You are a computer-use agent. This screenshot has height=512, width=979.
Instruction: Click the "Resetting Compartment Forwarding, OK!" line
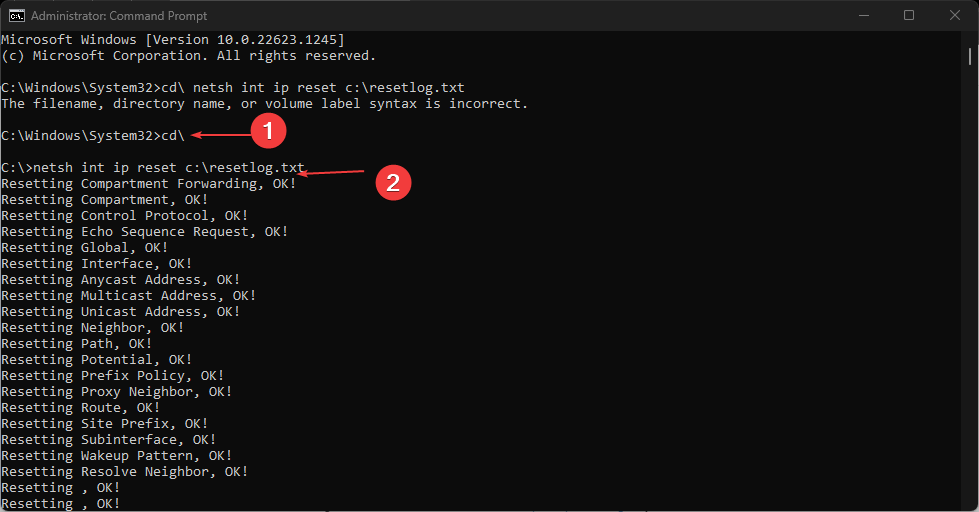(148, 183)
